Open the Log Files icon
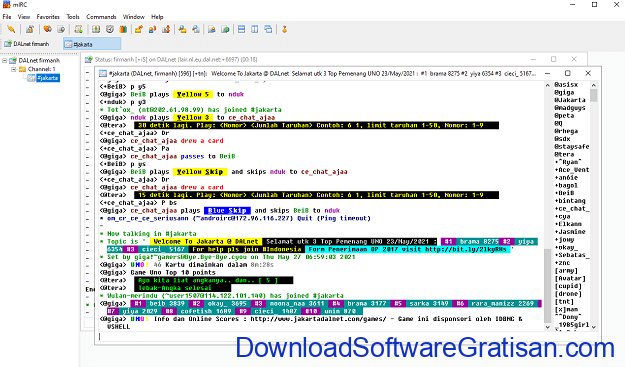Viewport: 625px width, 367px height. coord(196,29)
